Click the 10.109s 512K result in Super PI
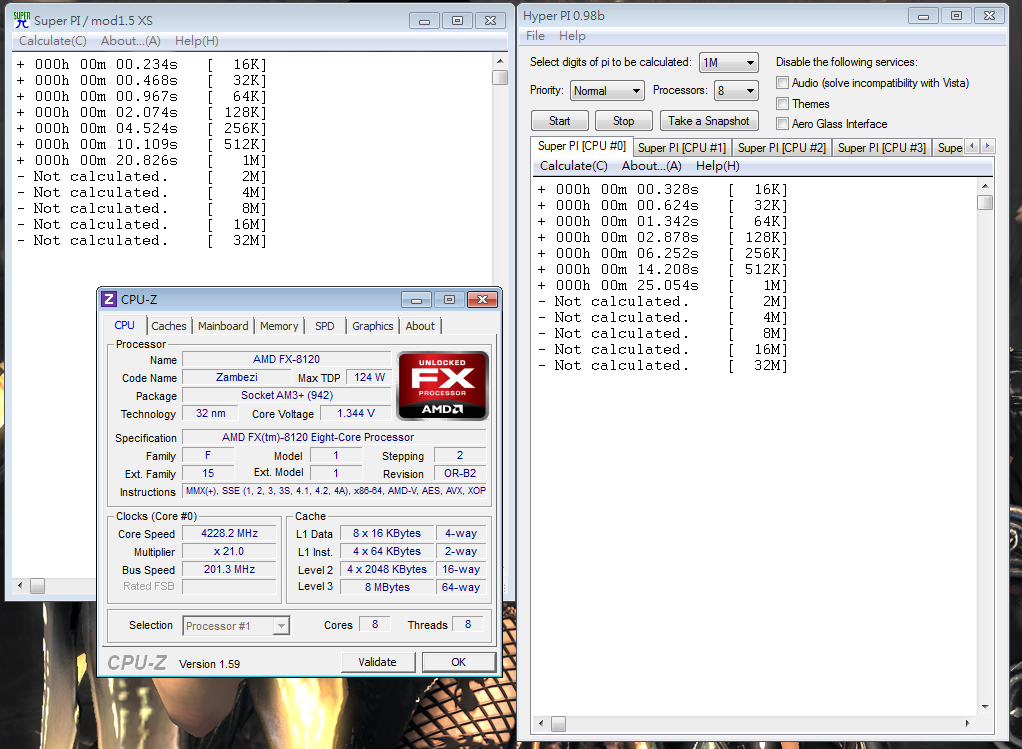This screenshot has height=749, width=1022. point(142,144)
